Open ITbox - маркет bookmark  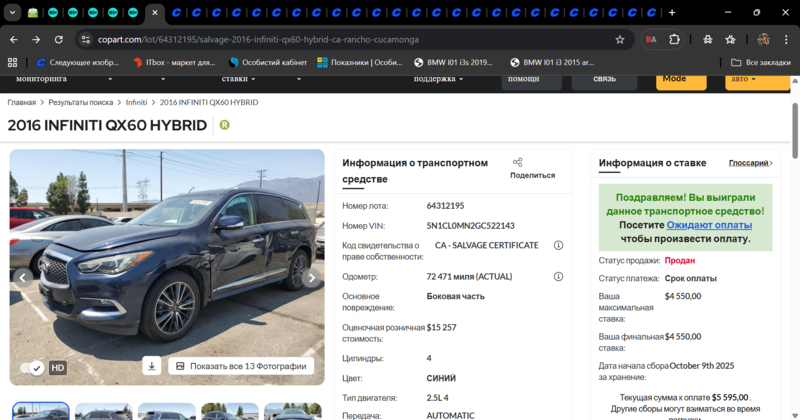[x=173, y=62]
